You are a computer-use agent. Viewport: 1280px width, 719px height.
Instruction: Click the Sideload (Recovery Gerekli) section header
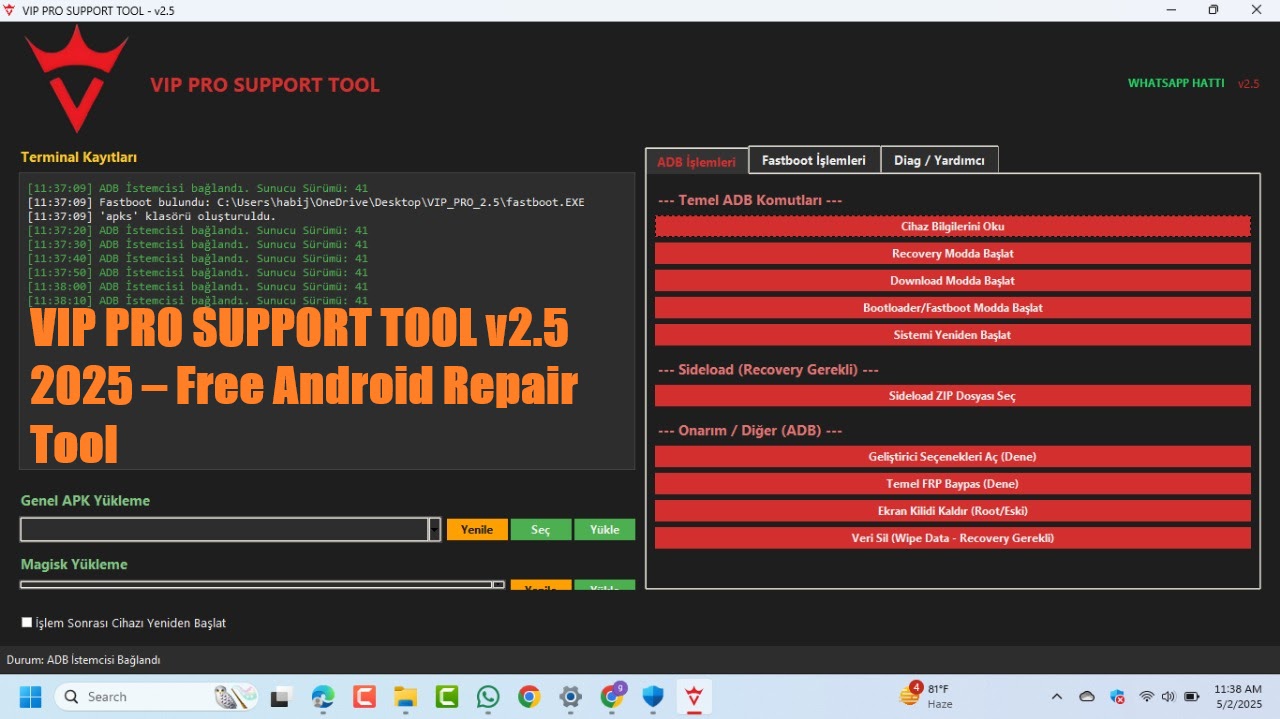768,369
